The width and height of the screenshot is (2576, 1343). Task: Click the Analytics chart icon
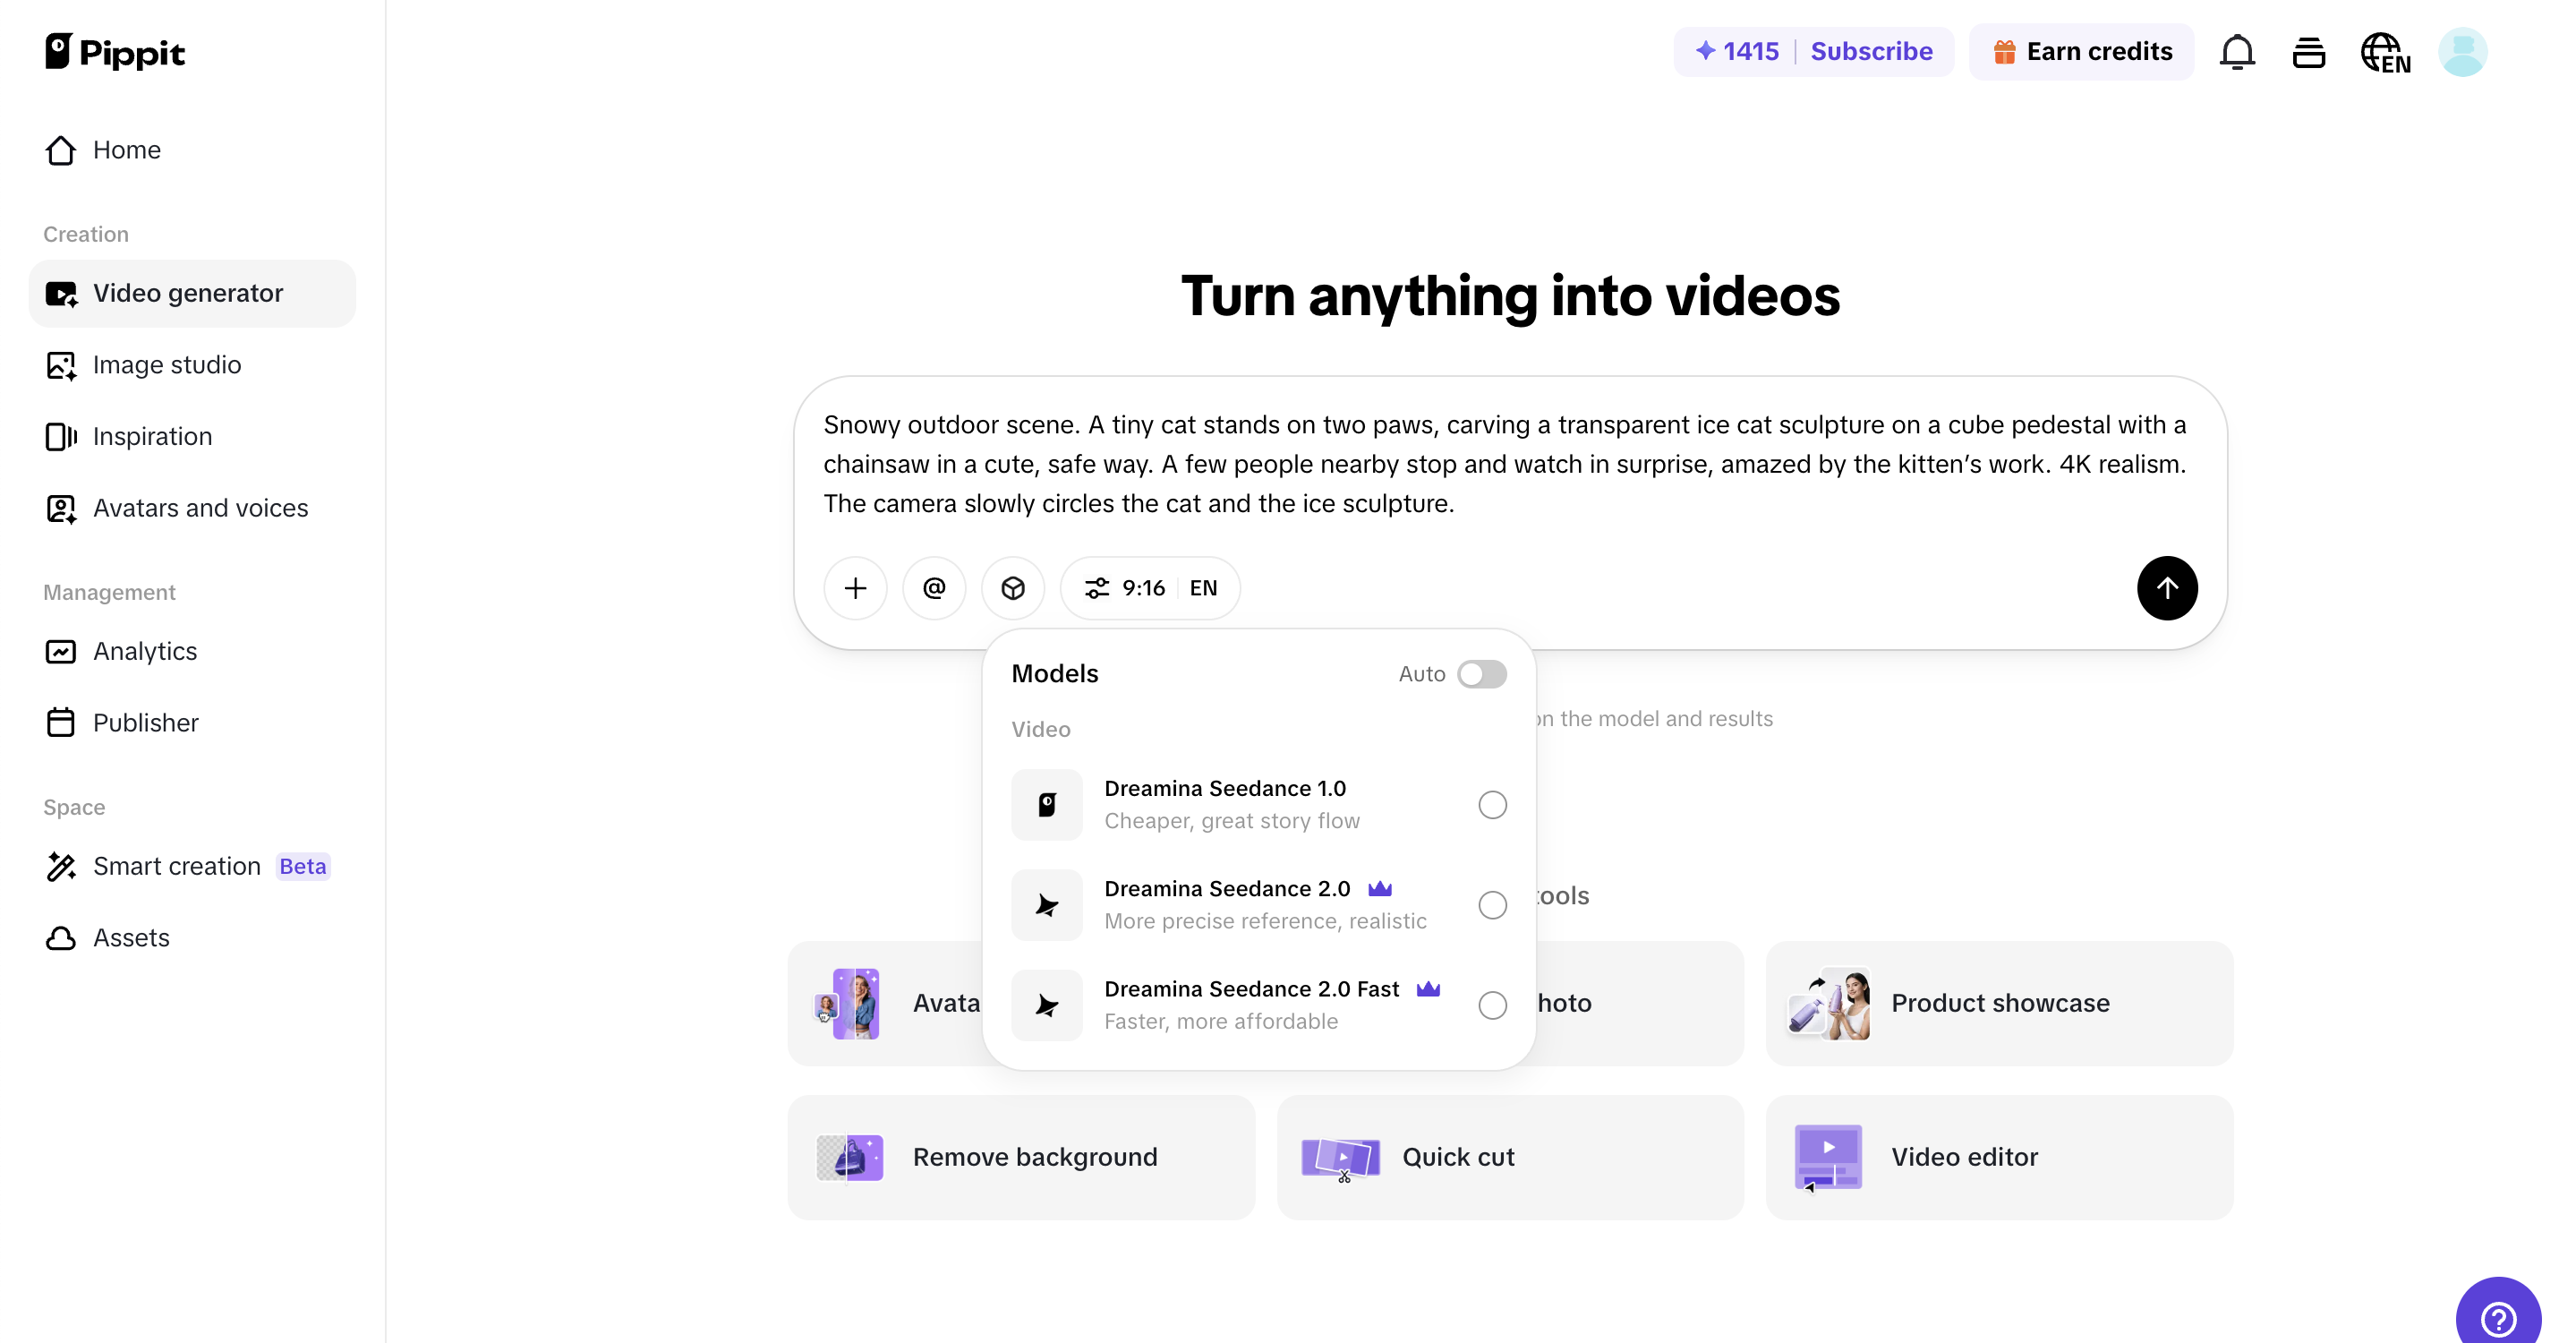pyautogui.click(x=61, y=651)
